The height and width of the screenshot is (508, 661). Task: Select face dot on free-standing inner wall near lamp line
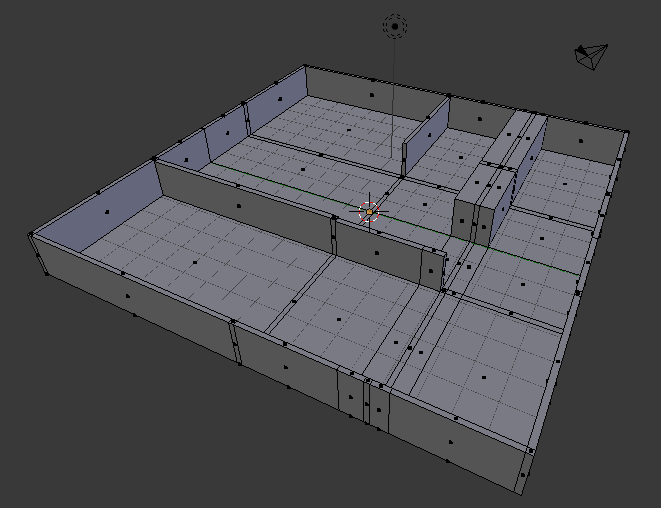pos(429,135)
